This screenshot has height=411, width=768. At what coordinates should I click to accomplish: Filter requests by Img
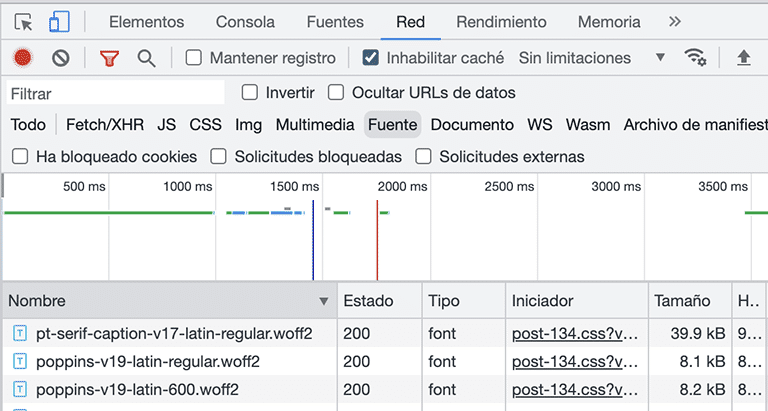point(248,125)
